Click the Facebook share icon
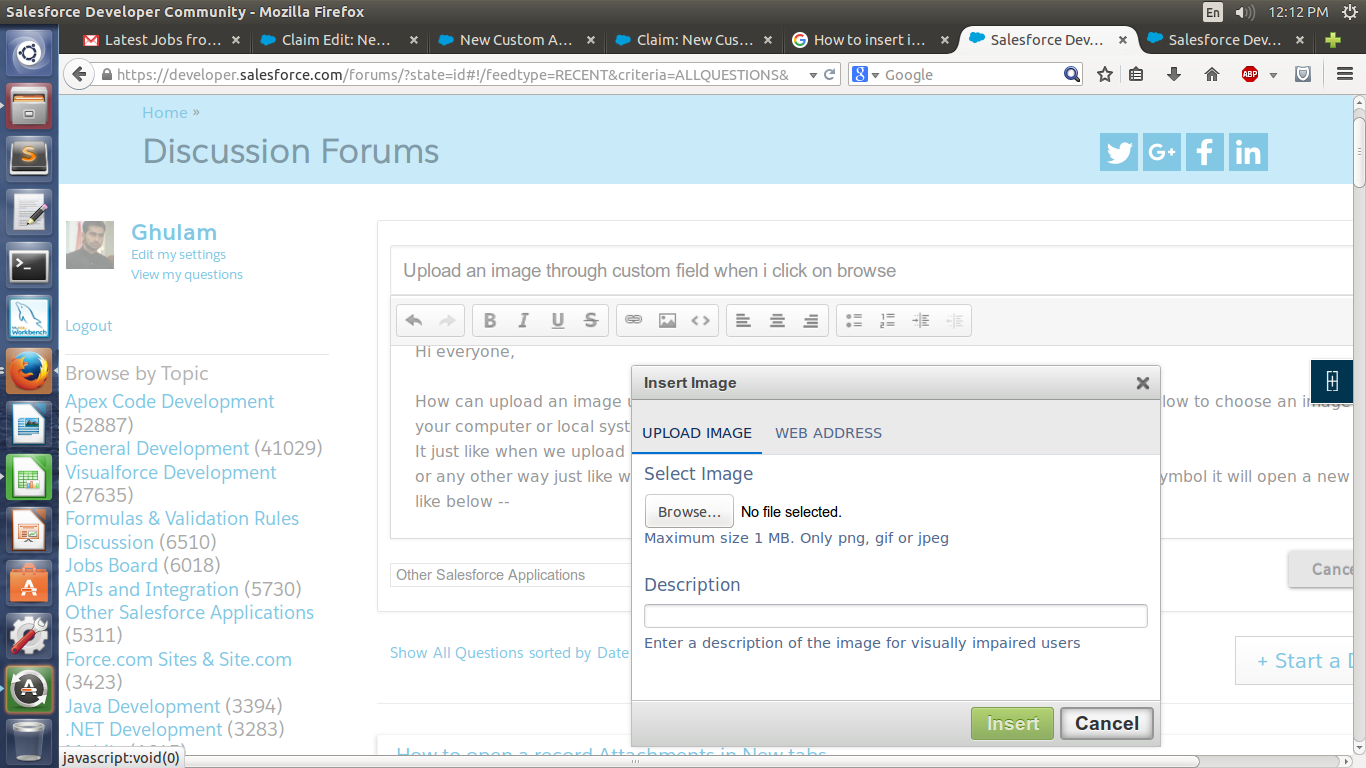This screenshot has height=768, width=1366. [1205, 152]
